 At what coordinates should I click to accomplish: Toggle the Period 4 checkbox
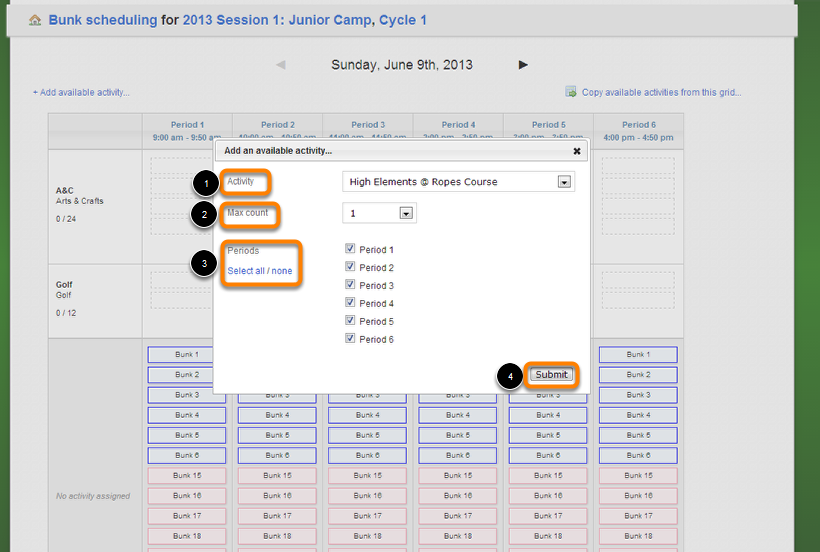(x=350, y=303)
